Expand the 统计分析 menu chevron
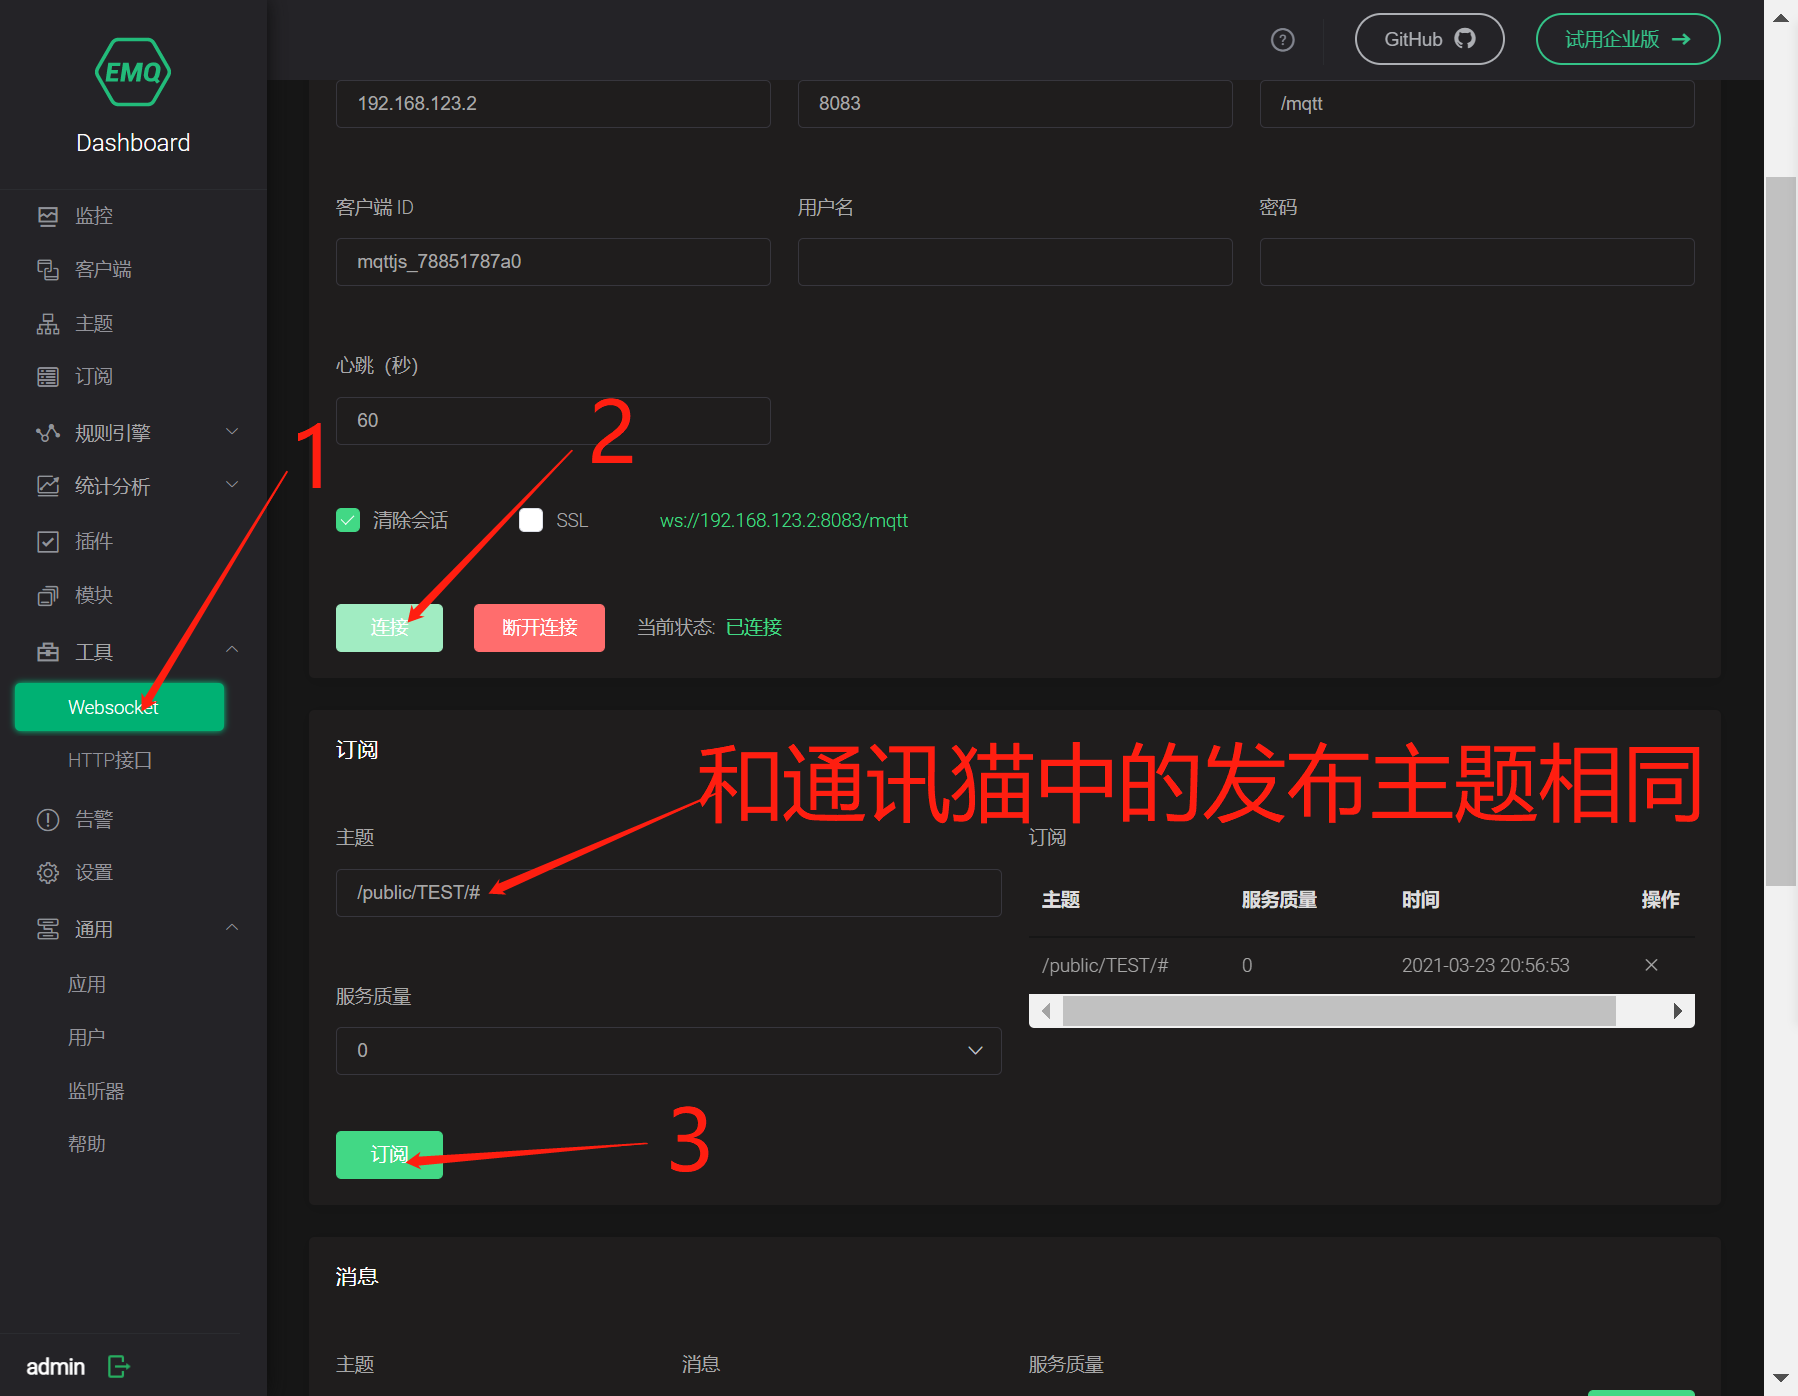The image size is (1798, 1396). click(x=232, y=485)
